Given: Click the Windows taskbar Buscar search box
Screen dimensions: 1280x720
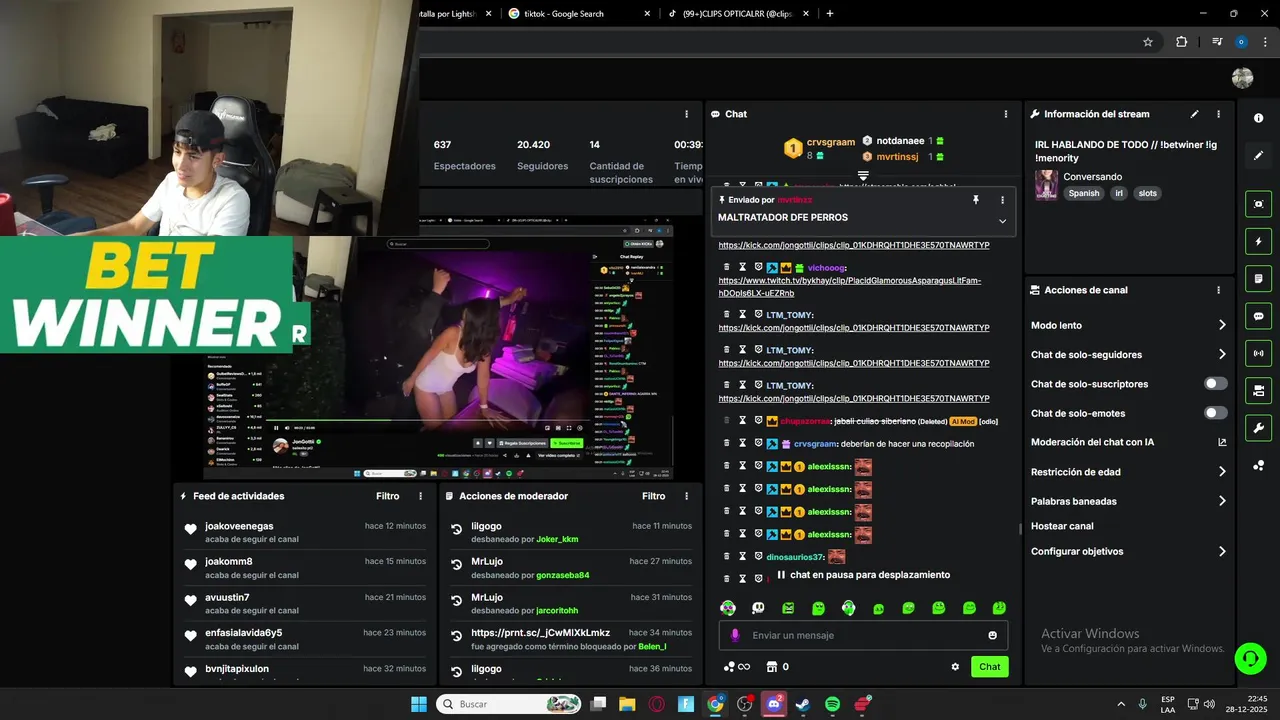Looking at the screenshot, I should pos(510,704).
